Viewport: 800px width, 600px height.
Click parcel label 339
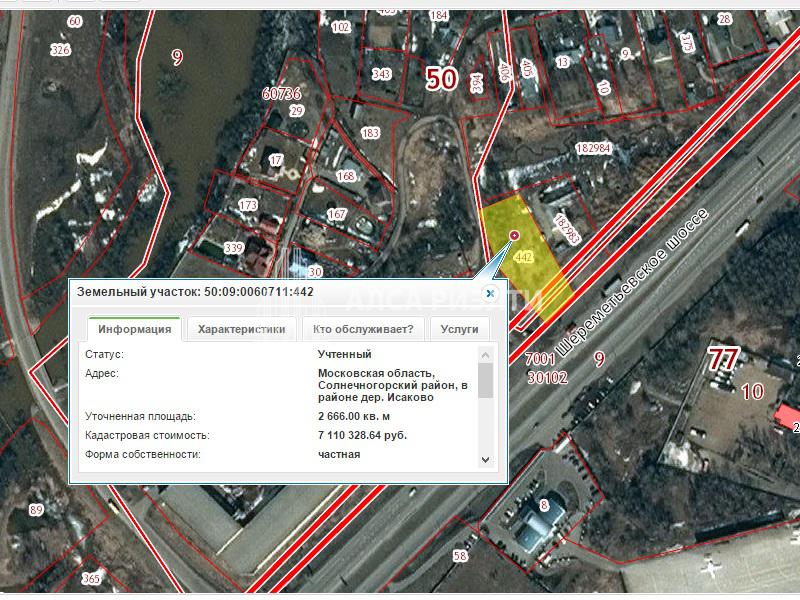pos(234,248)
